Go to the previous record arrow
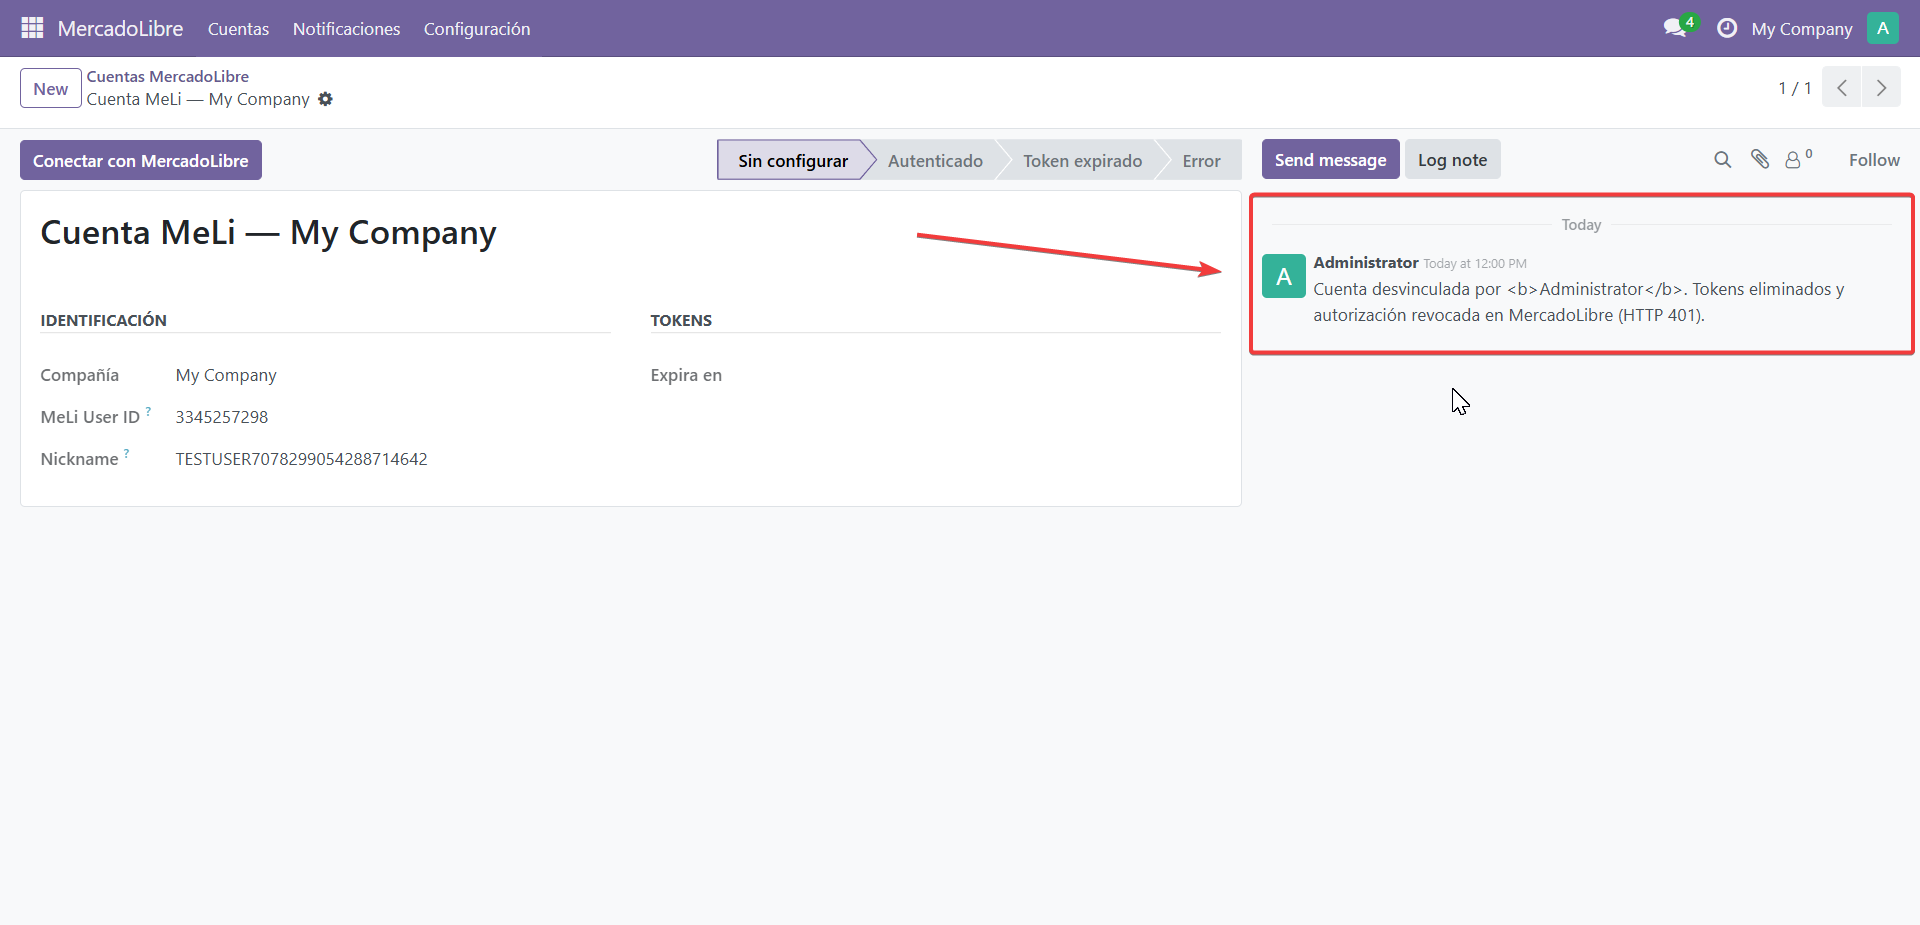This screenshot has height=925, width=1920. point(1841,88)
